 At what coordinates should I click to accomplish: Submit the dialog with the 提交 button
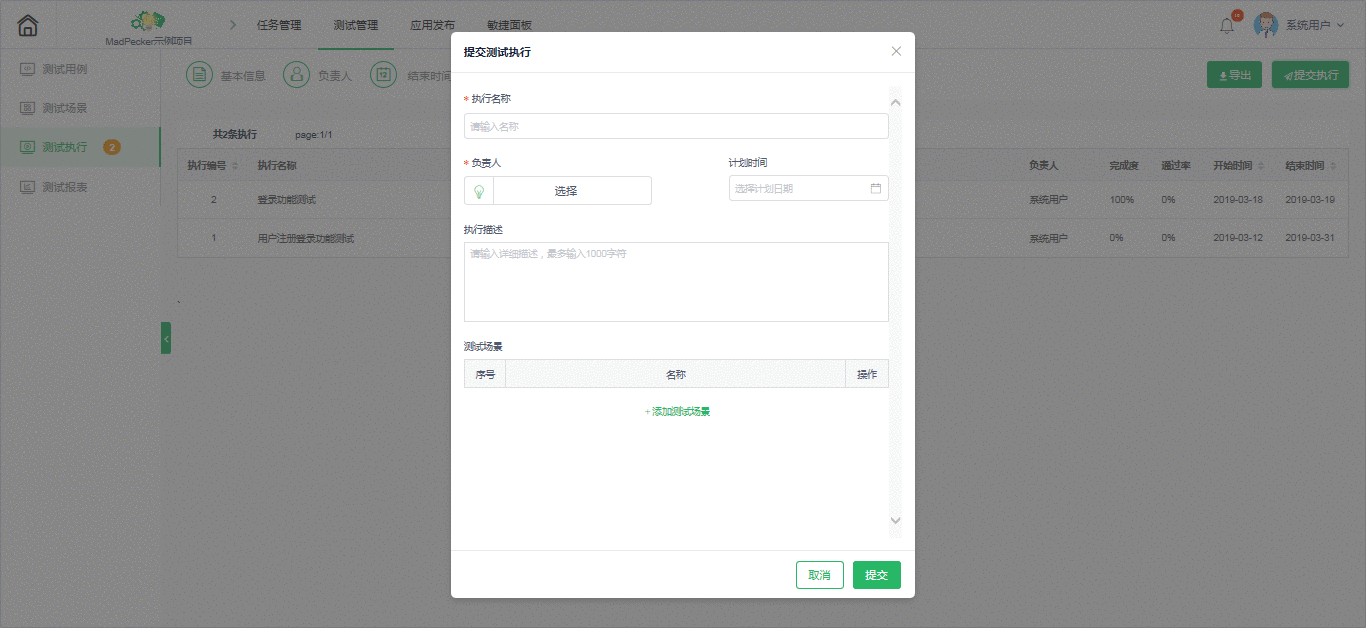point(876,575)
